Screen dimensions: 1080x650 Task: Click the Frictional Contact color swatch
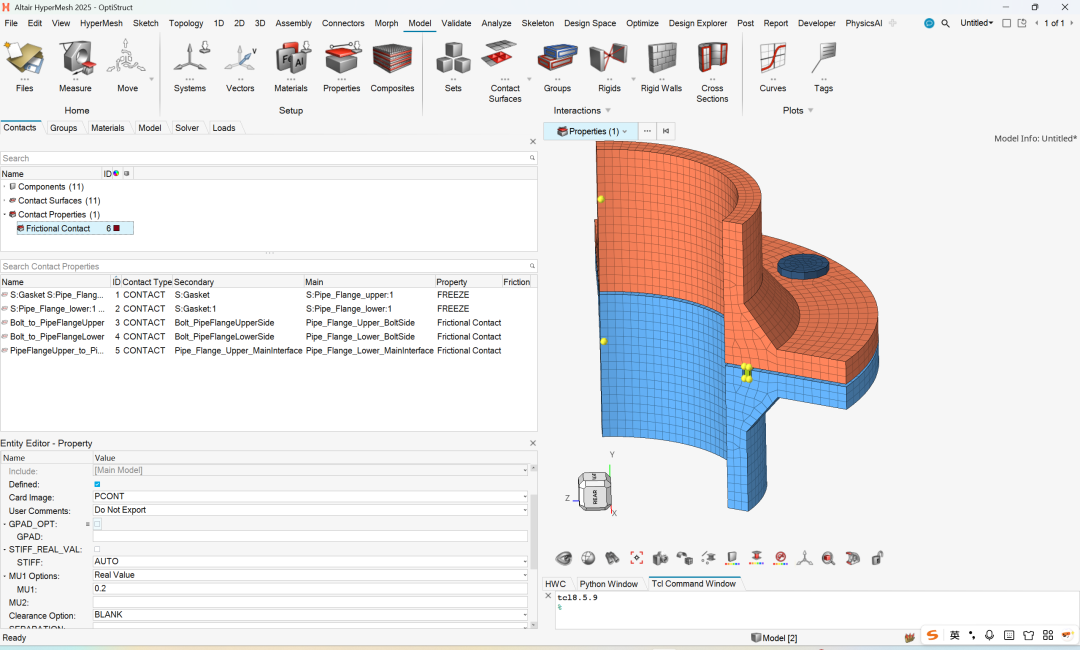coord(117,229)
